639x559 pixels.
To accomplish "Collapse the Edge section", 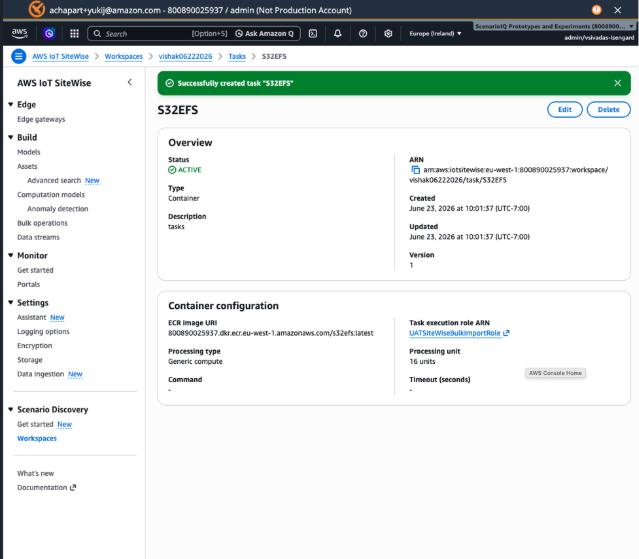I will tap(11, 104).
